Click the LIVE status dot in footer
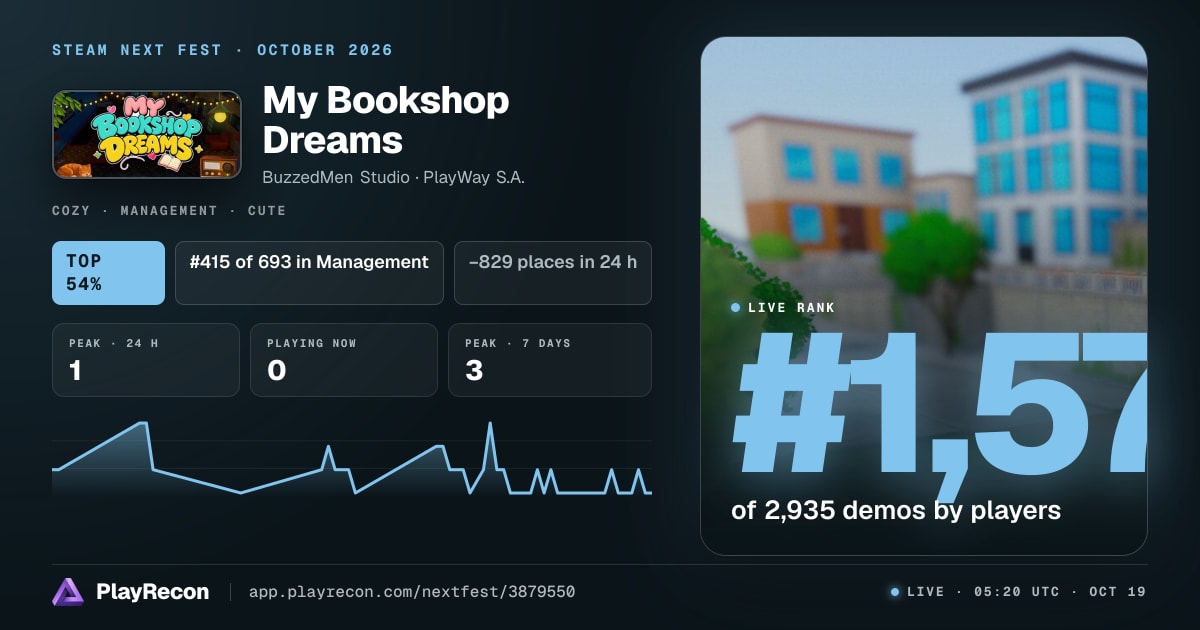This screenshot has width=1200, height=630. [x=895, y=592]
